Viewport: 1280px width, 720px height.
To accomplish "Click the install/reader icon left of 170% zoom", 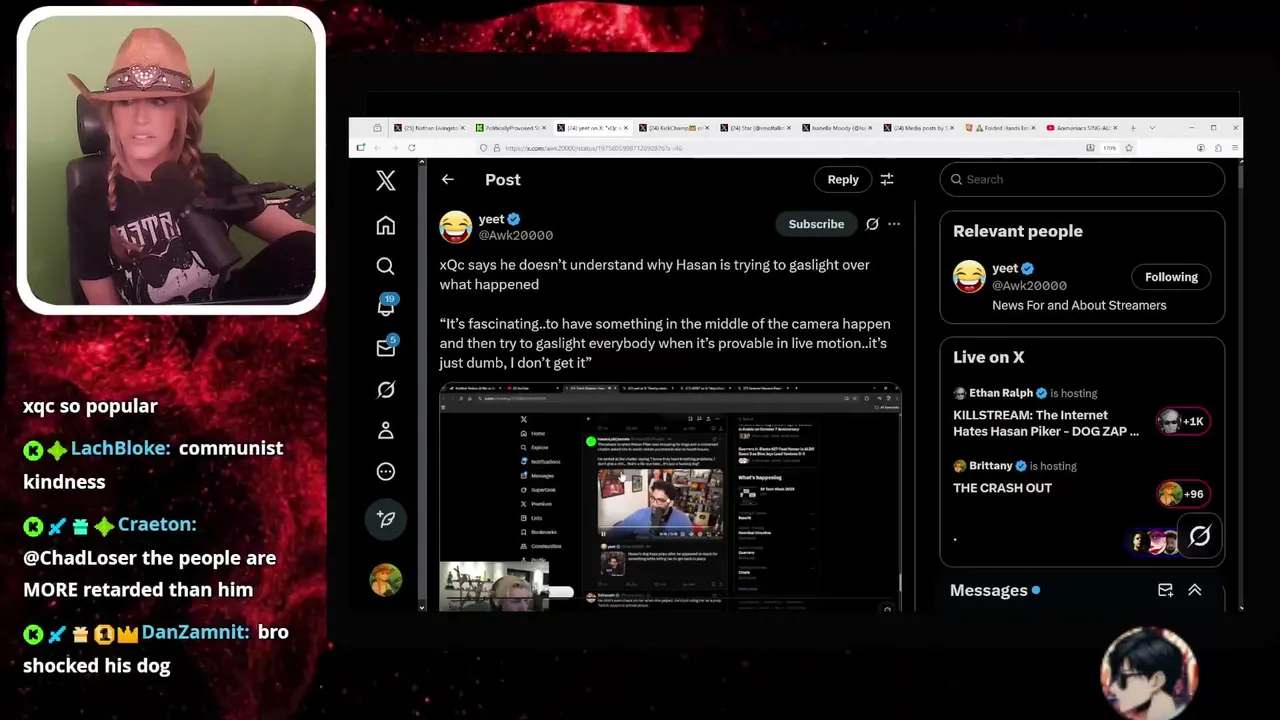I will click(x=1090, y=148).
